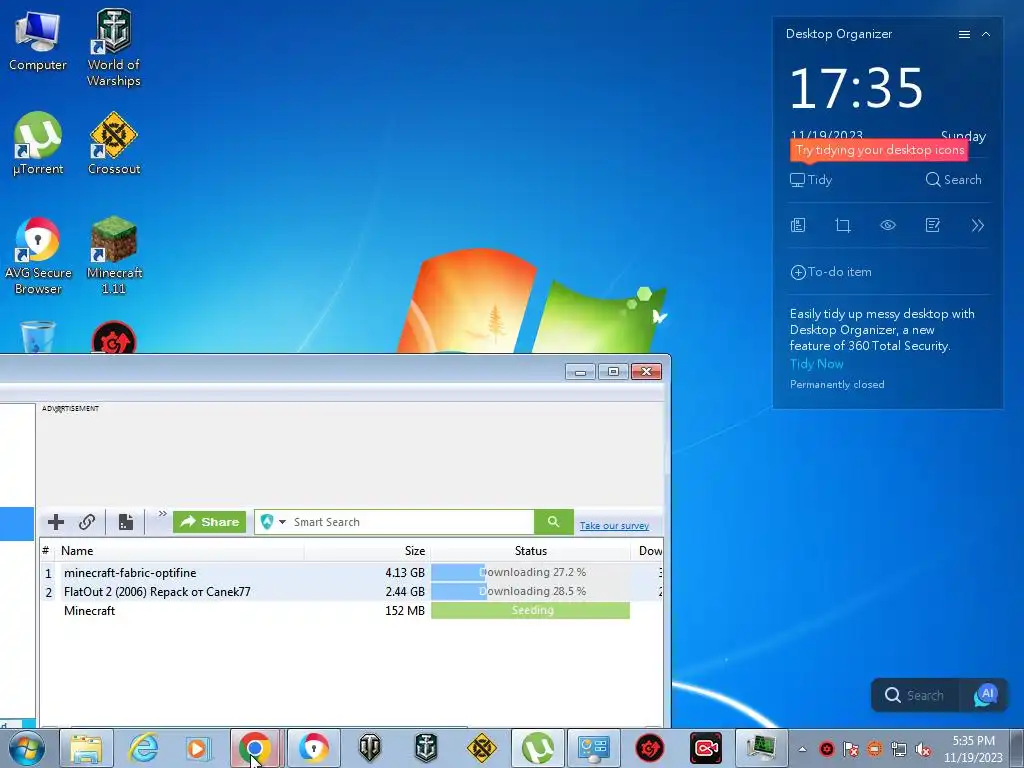Click Search in Desktop Organizer
1024x768 pixels.
pos(953,180)
